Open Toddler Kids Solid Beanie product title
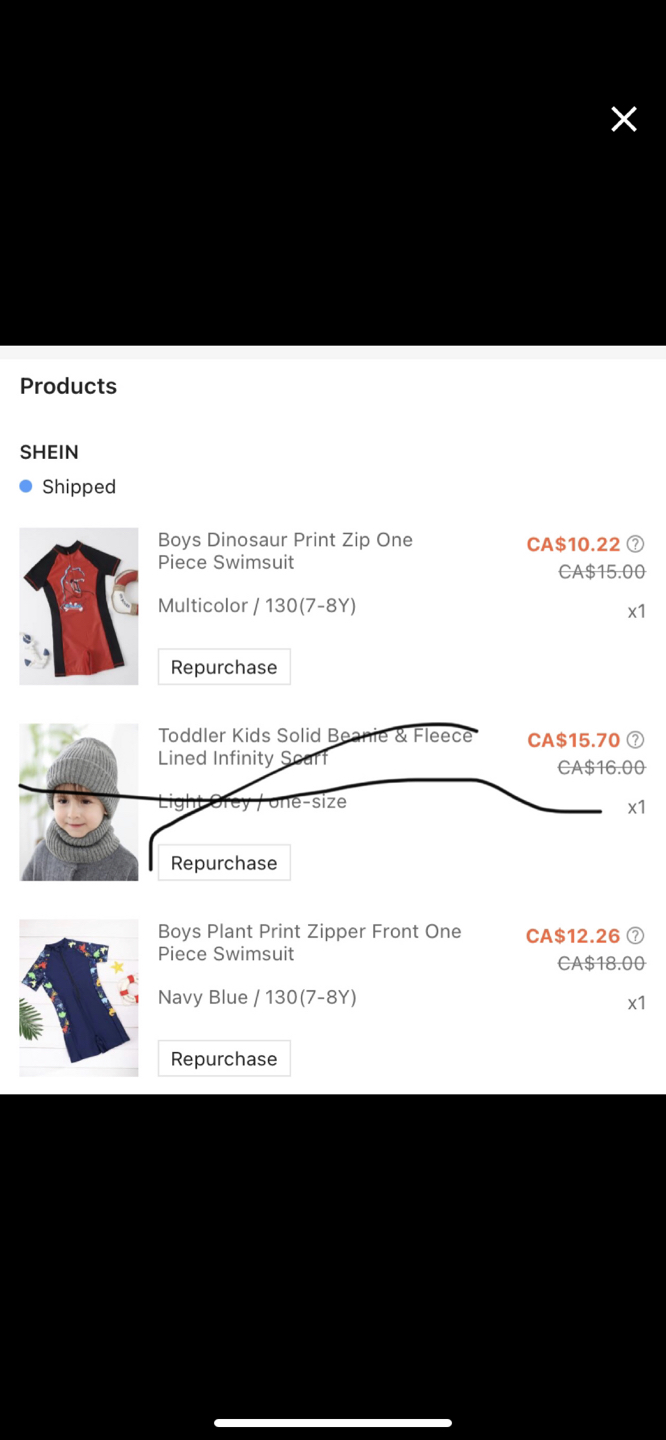The image size is (666, 1440). [x=314, y=747]
